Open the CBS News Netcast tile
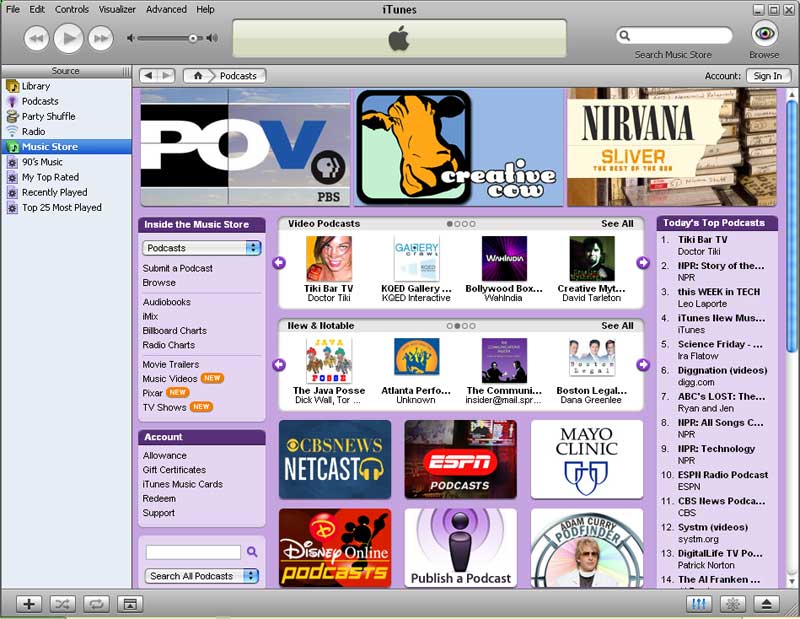 (335, 459)
